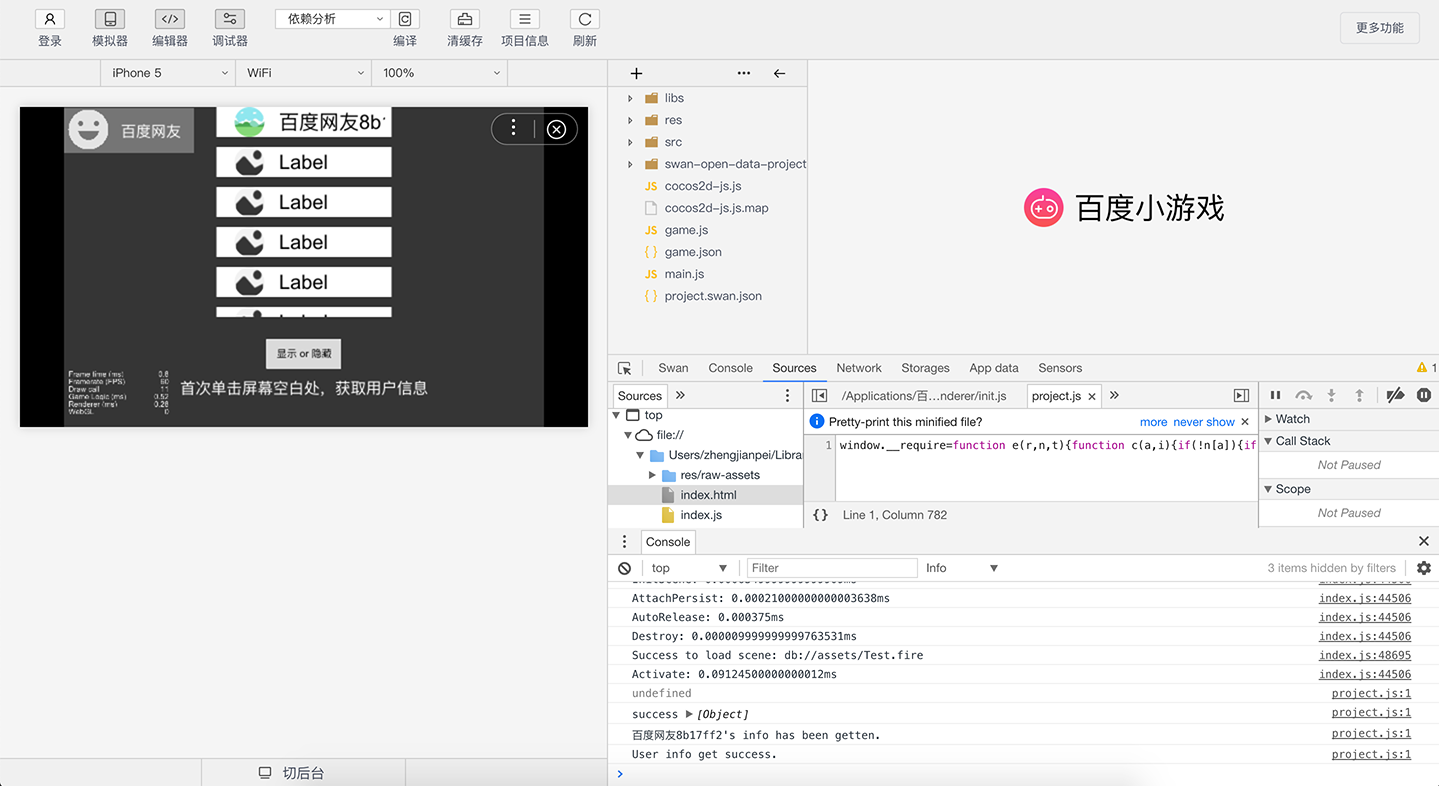Collapse file panel with the back arrow

click(x=779, y=73)
